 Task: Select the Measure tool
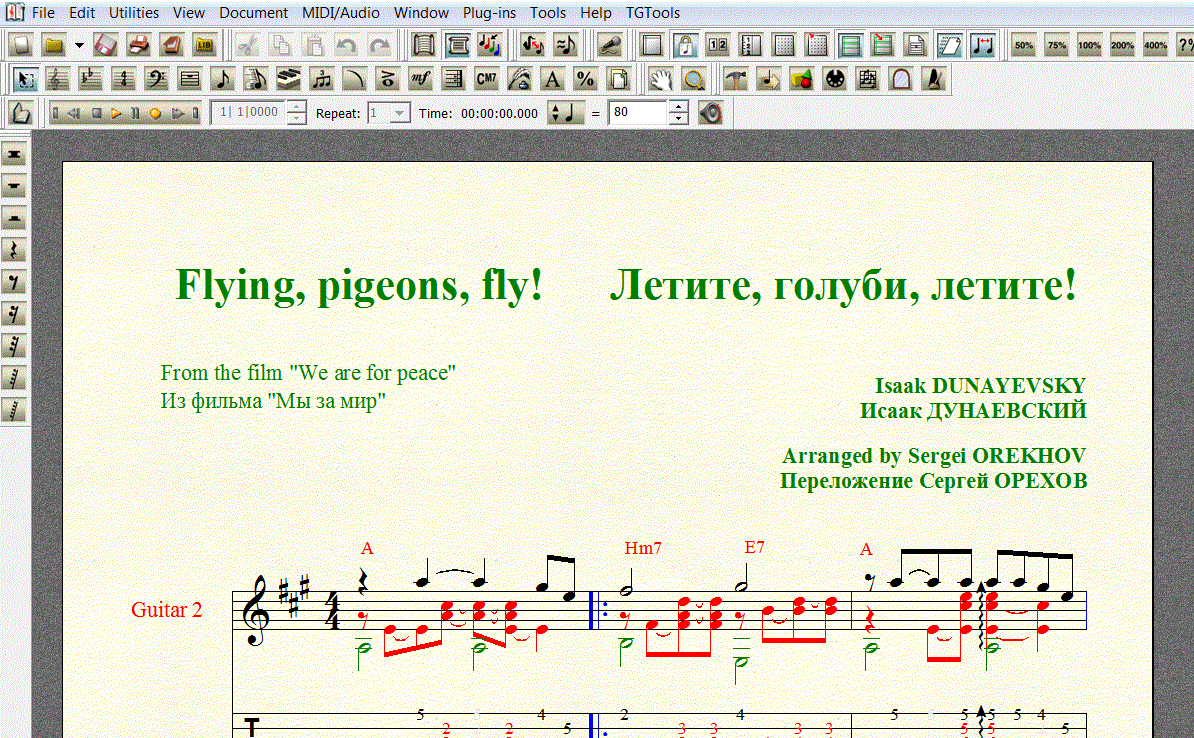coord(190,79)
